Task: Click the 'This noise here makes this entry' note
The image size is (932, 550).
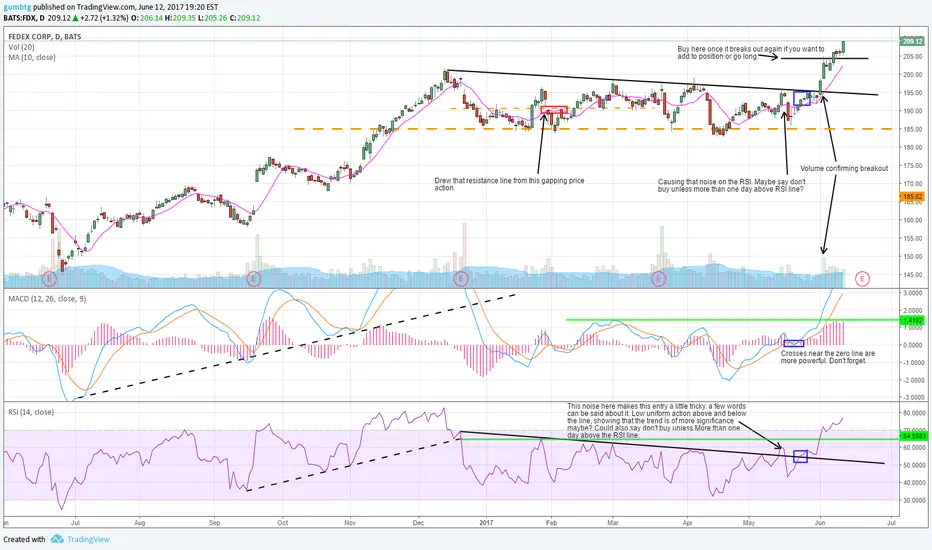Action: tap(657, 420)
